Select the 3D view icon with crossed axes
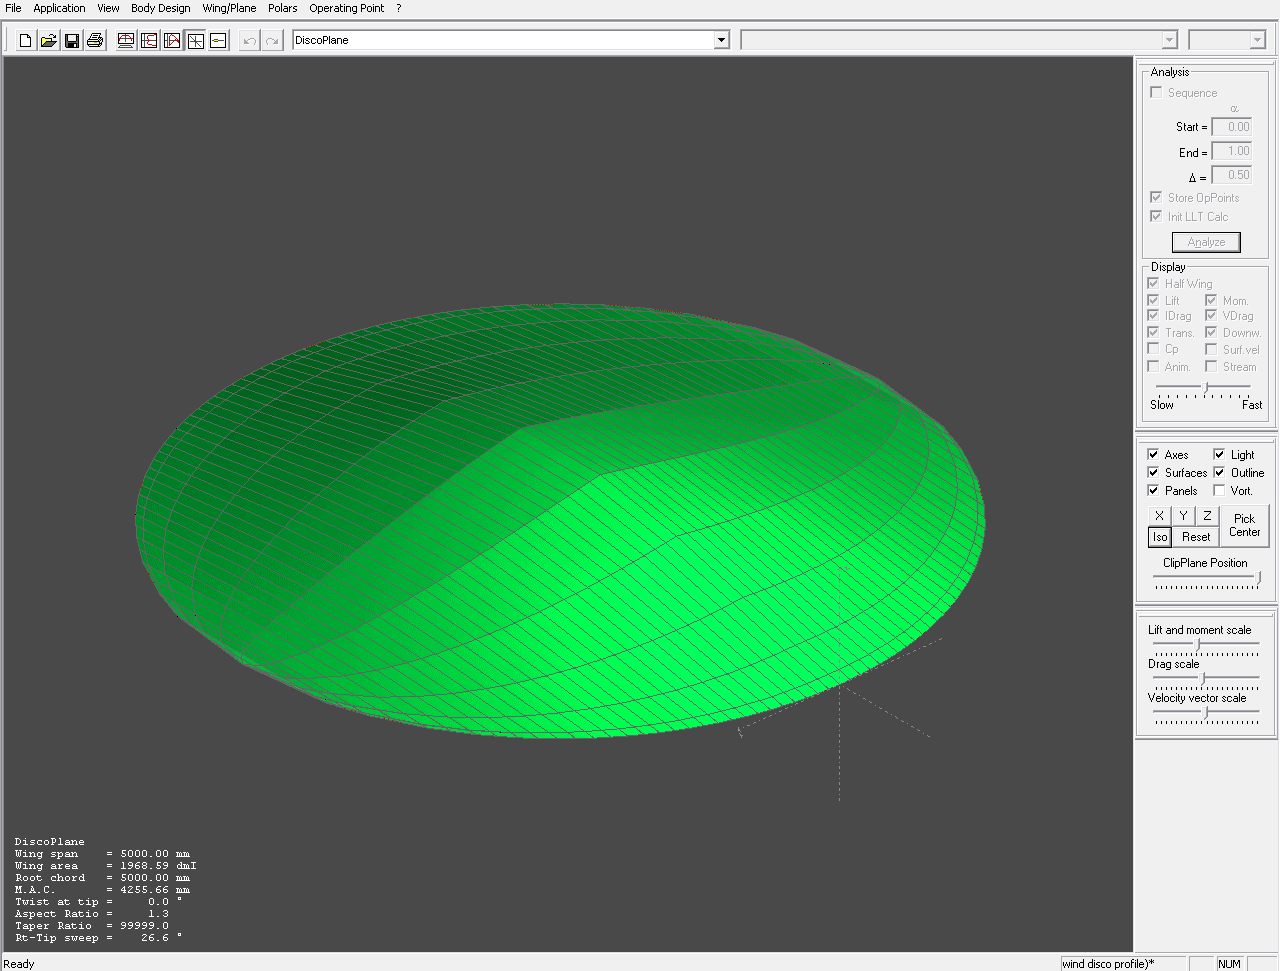1280x971 pixels. coord(196,41)
